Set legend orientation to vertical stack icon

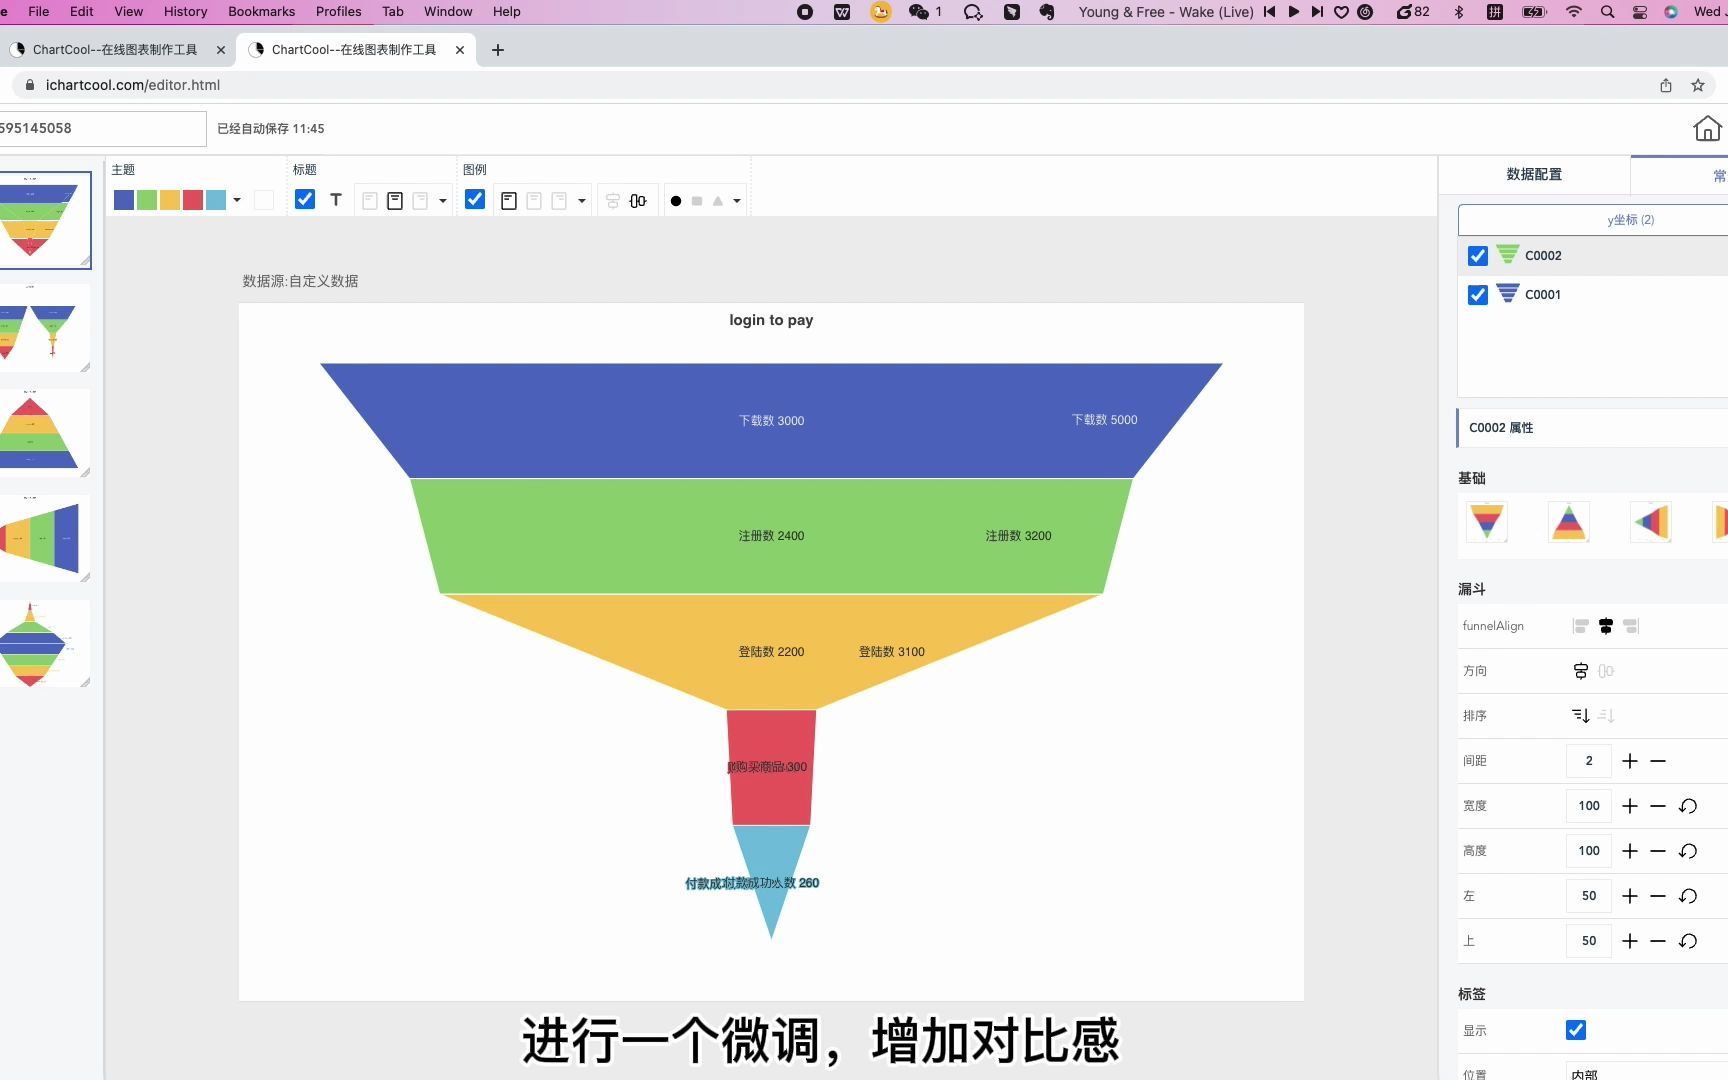point(613,201)
